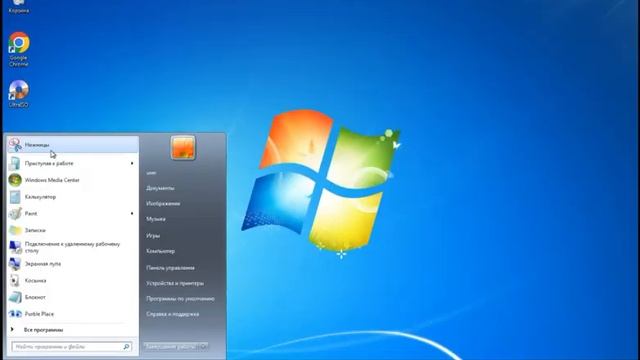Open the user personal folder link

click(151, 173)
